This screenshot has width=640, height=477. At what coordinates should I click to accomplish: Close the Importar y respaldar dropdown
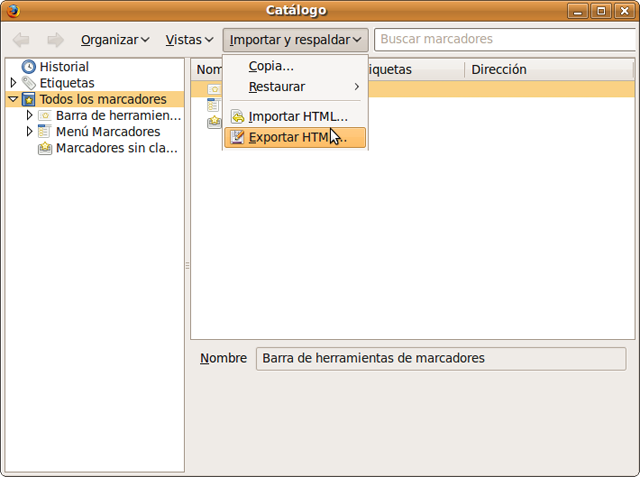[x=296, y=40]
